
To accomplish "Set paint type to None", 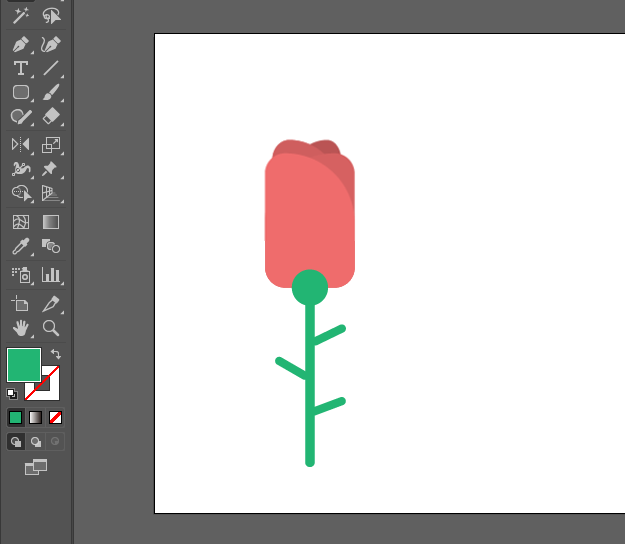I will tap(56, 417).
